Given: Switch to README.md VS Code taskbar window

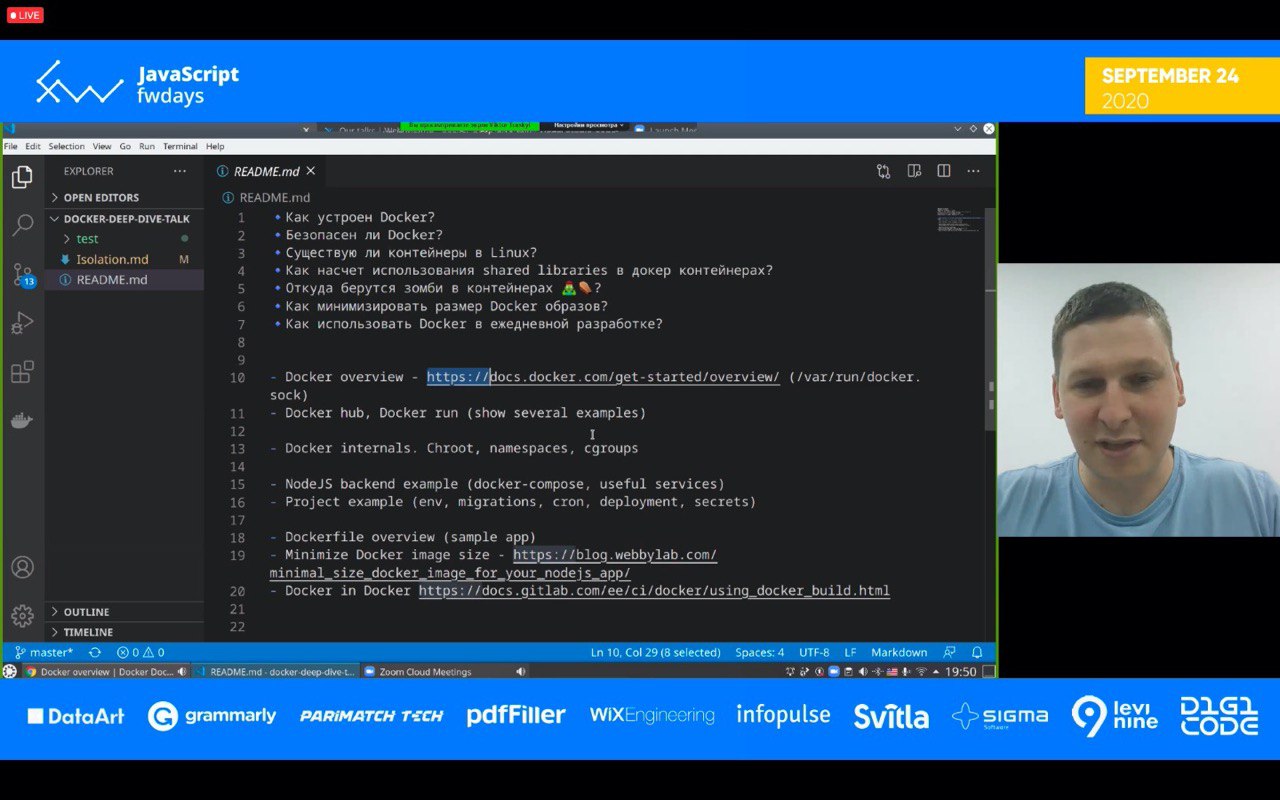Looking at the screenshot, I should 275,672.
